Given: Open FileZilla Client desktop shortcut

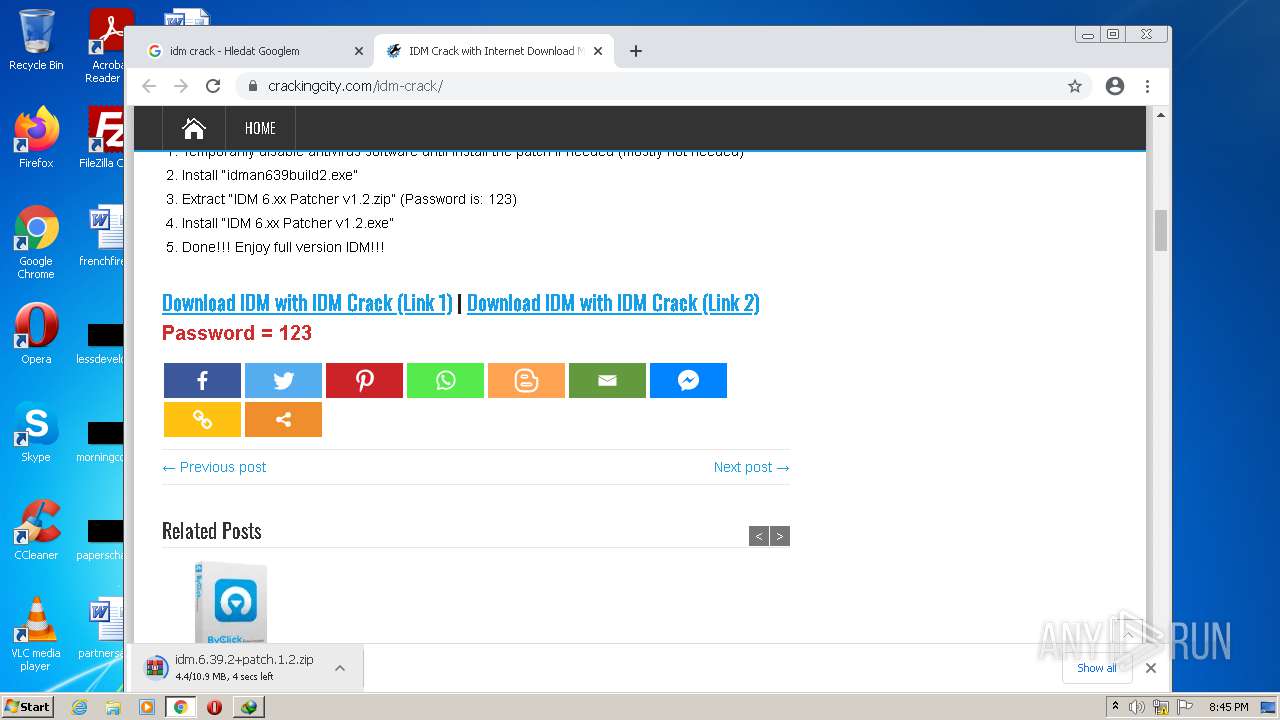Looking at the screenshot, I should 103,138.
